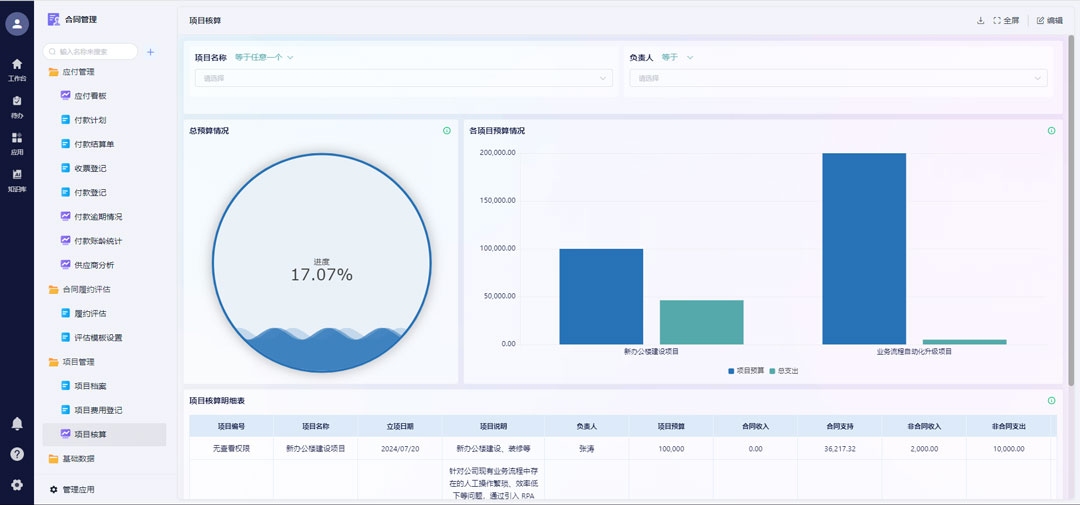
Task: Click the plus icon beside search box
Action: click(150, 52)
